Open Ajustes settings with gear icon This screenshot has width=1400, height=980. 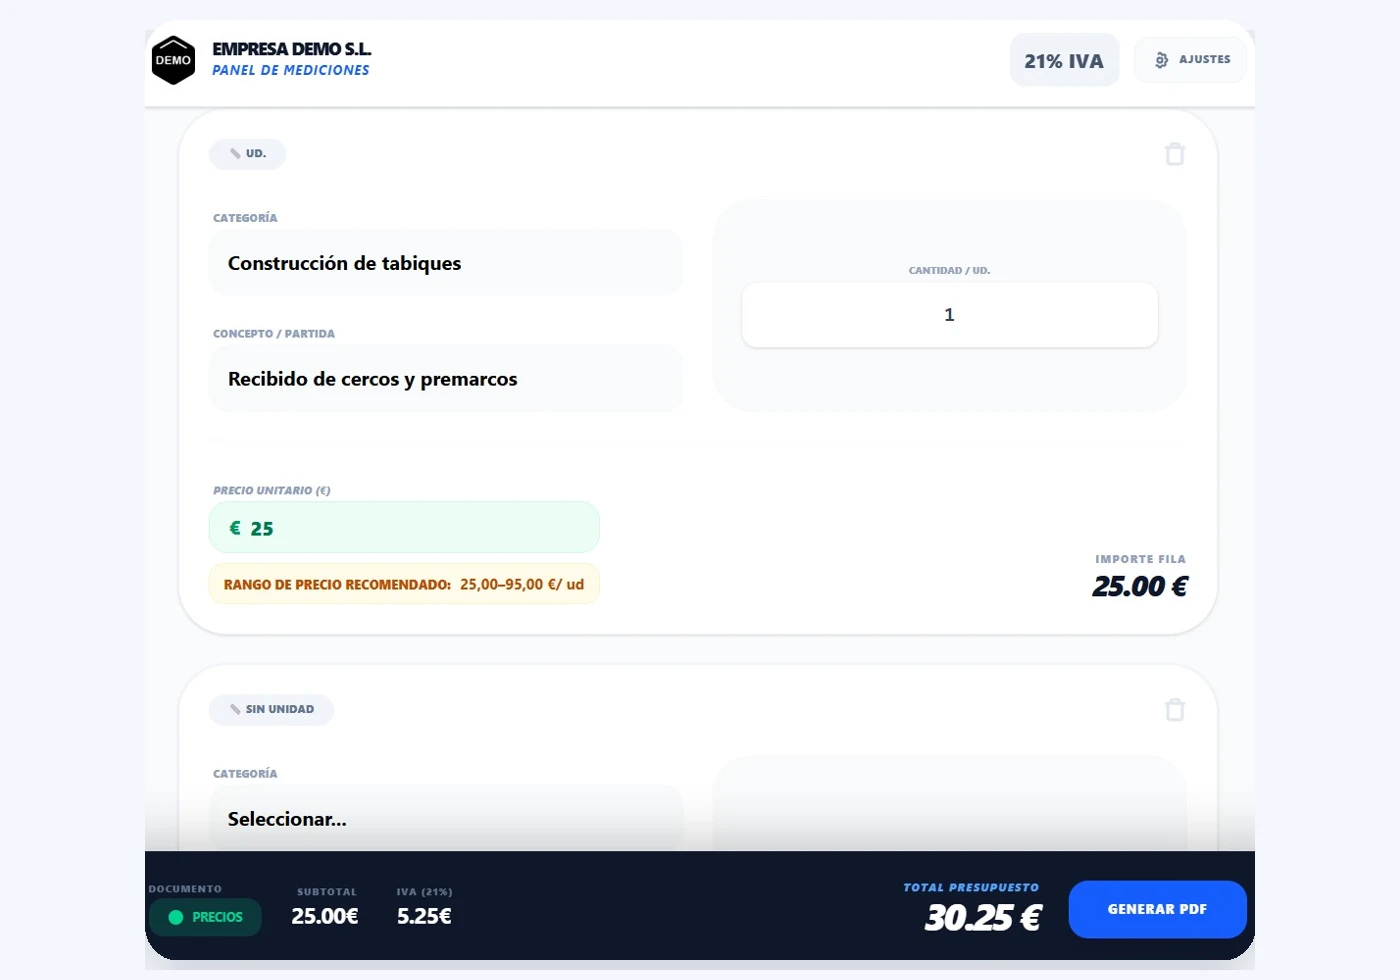1190,60
